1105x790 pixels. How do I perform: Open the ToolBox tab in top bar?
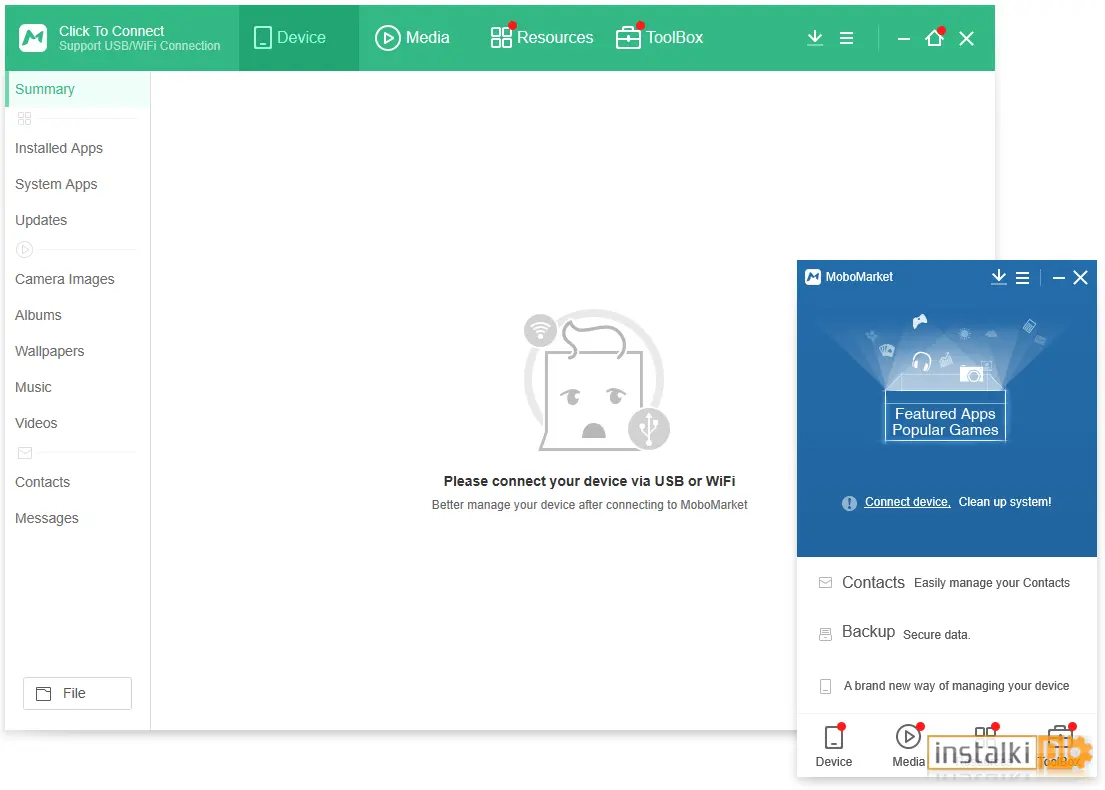659,37
